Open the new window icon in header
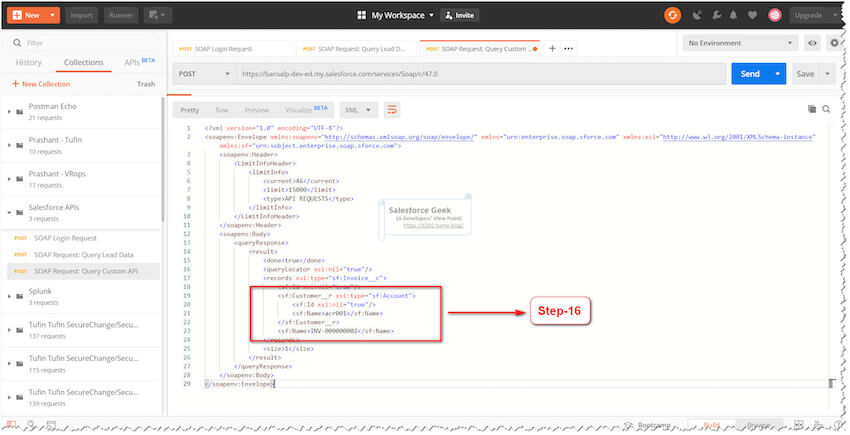This screenshot has width=850, height=435. [157, 15]
